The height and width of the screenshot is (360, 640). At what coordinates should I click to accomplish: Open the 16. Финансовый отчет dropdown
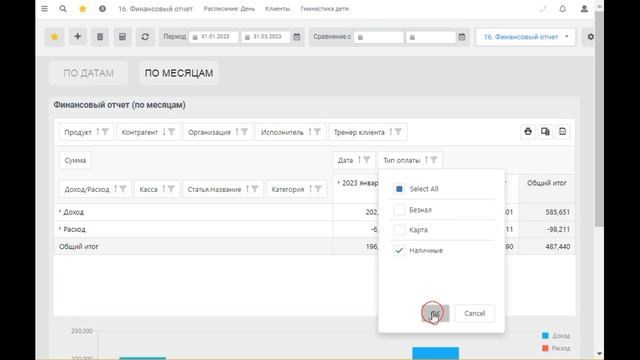[526, 37]
